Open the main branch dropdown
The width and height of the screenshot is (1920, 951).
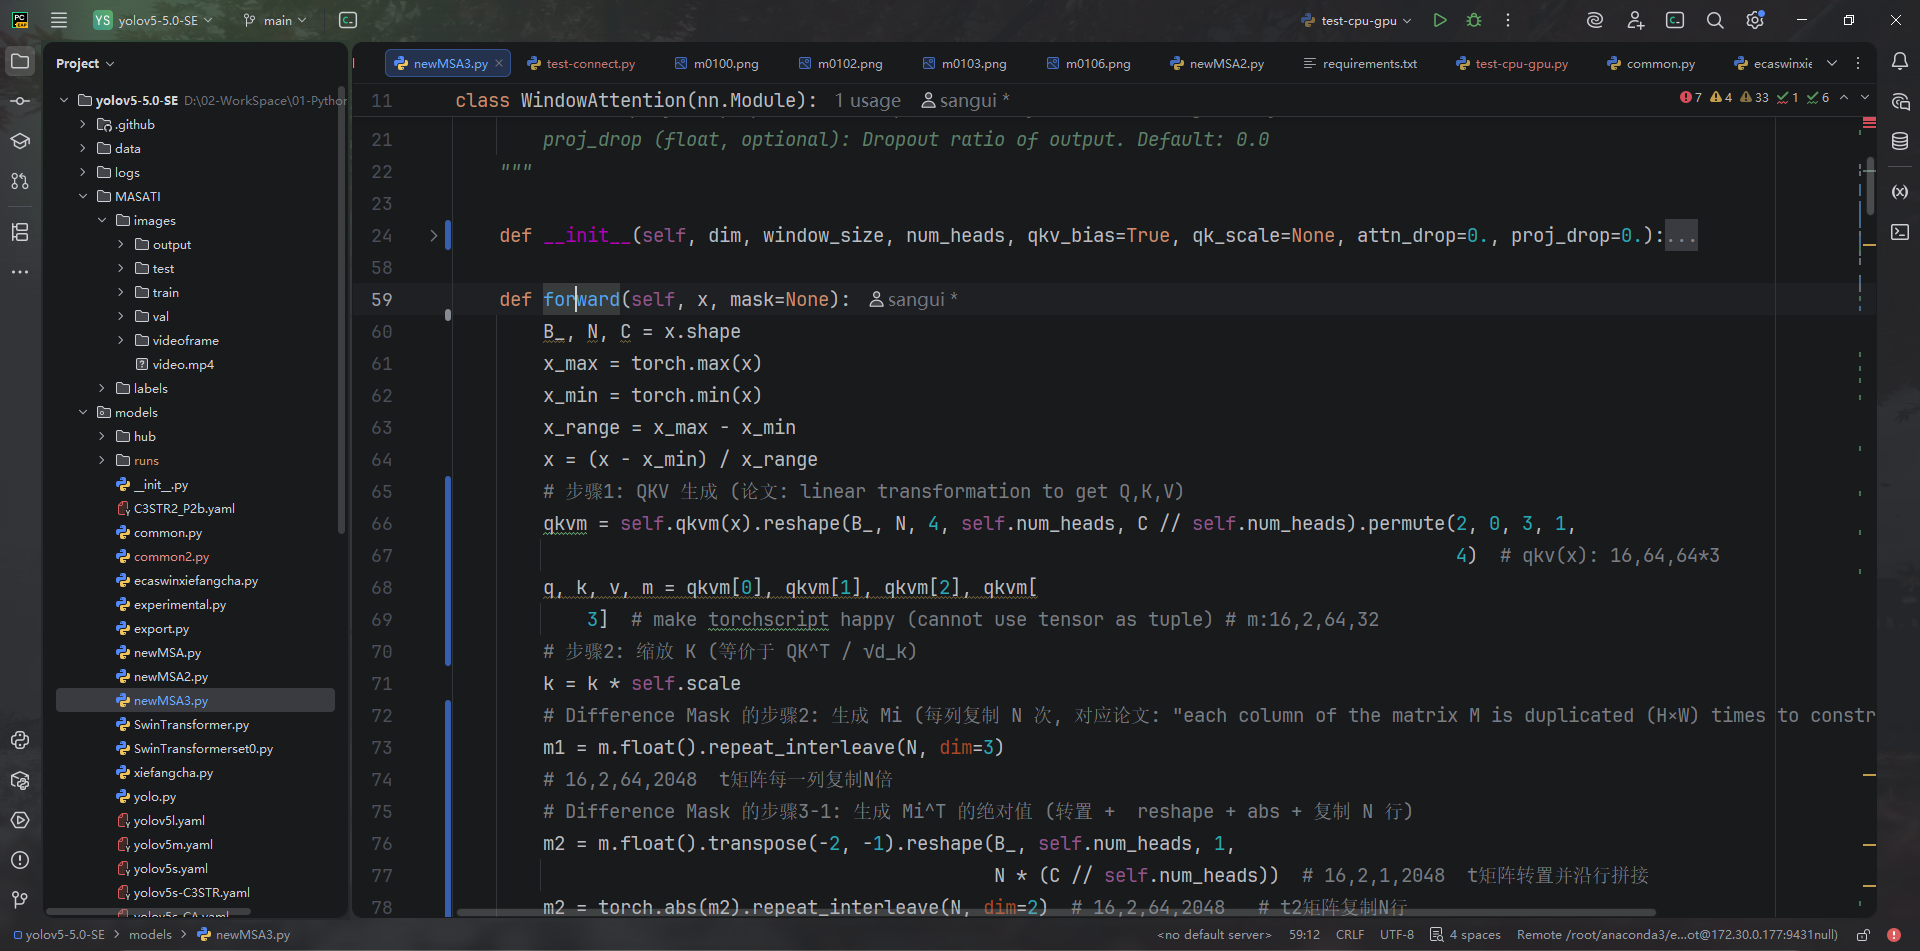tap(275, 20)
